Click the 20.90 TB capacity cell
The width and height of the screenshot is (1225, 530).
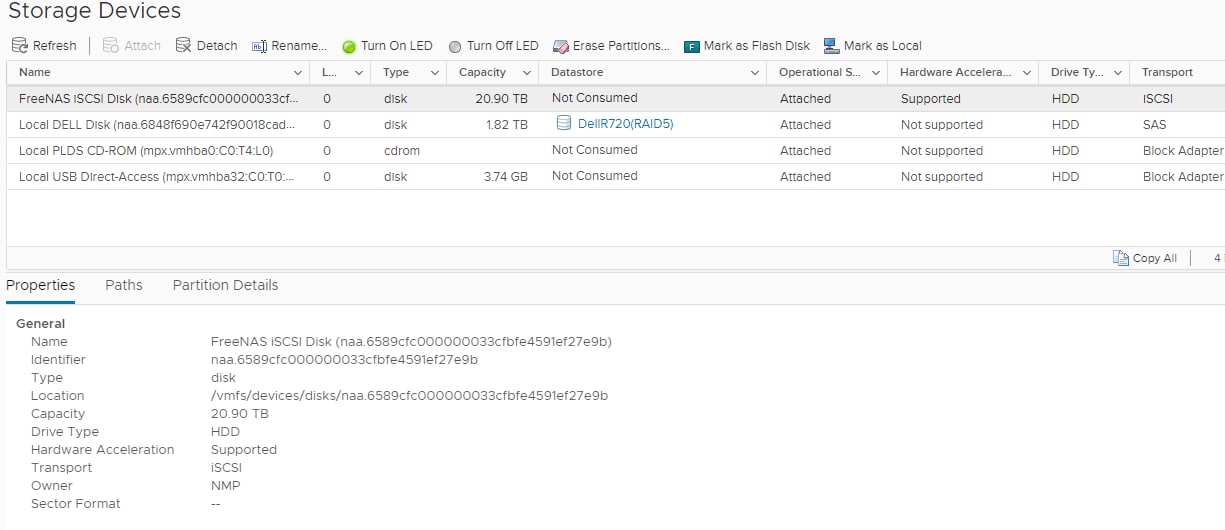(502, 98)
